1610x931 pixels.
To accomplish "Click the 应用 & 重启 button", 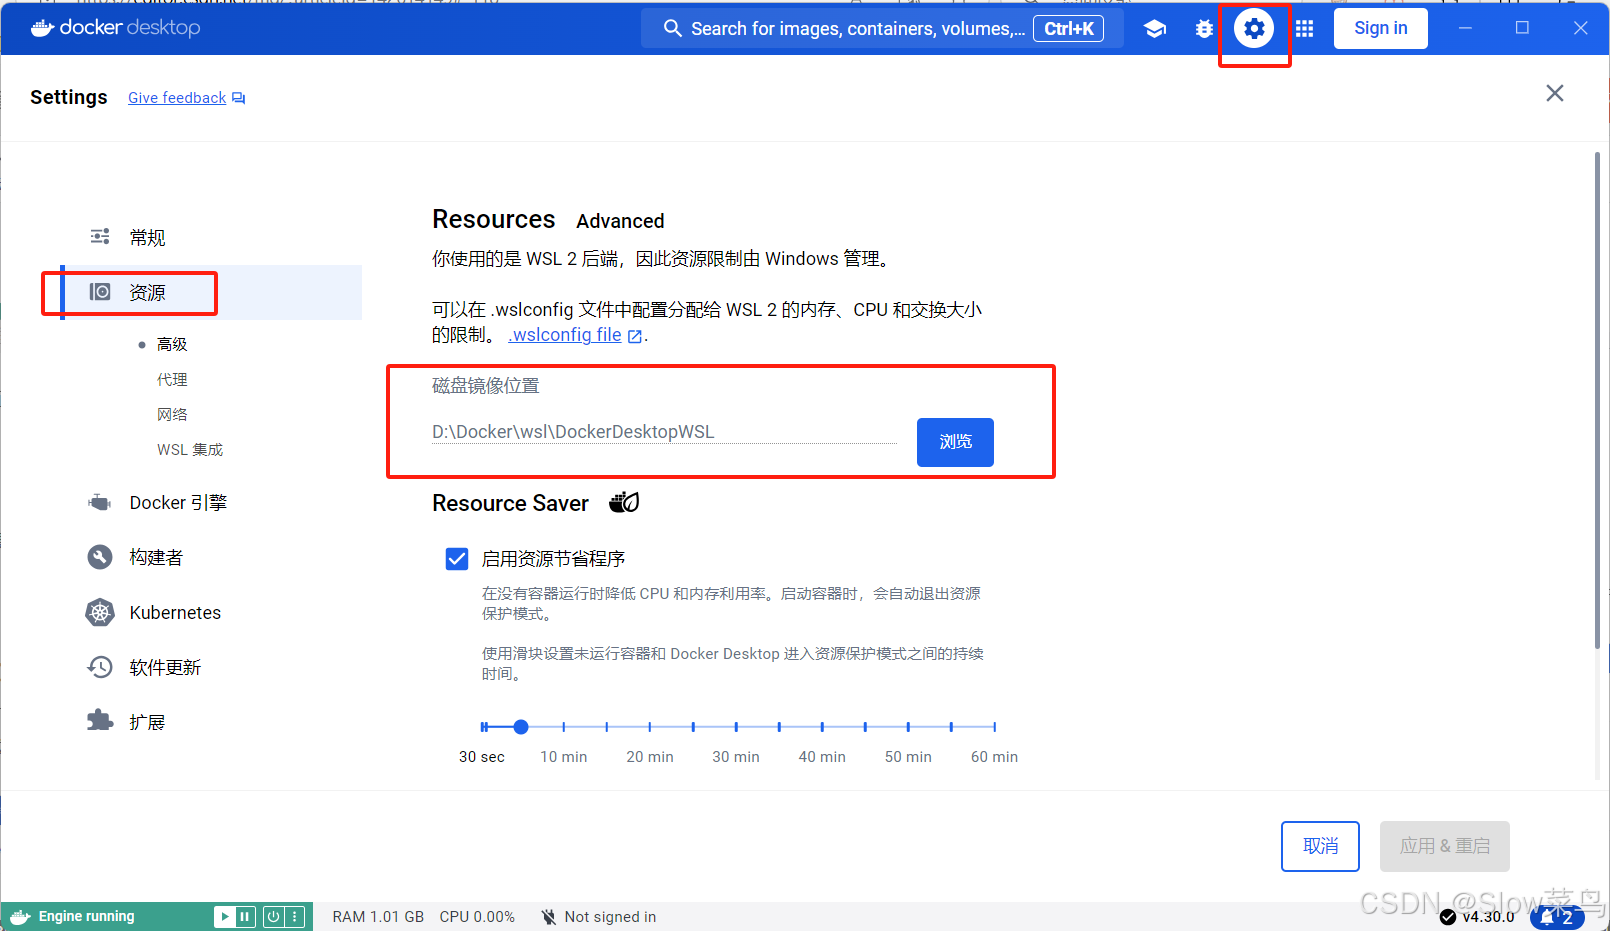I will click(1445, 846).
